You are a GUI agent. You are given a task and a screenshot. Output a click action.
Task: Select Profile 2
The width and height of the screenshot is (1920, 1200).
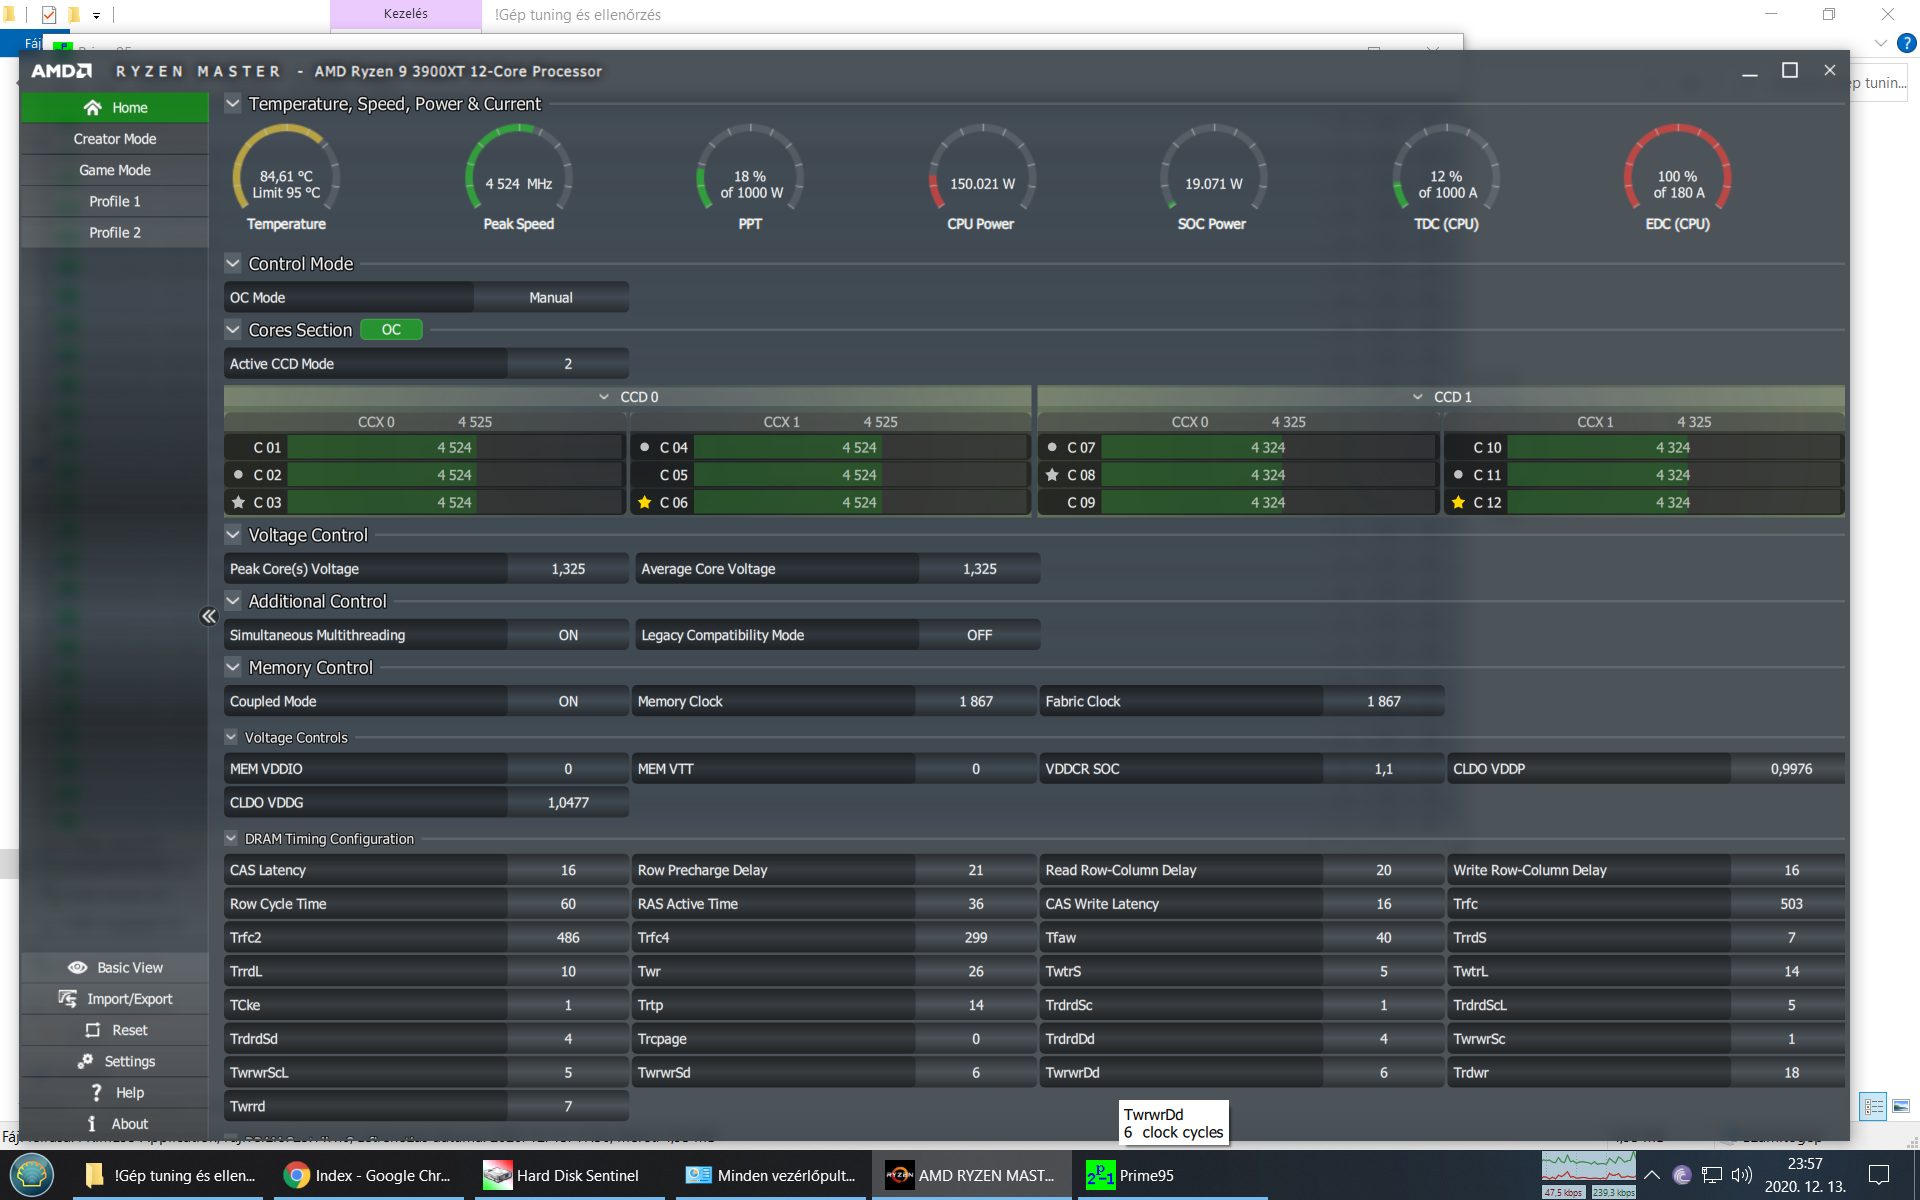[115, 232]
